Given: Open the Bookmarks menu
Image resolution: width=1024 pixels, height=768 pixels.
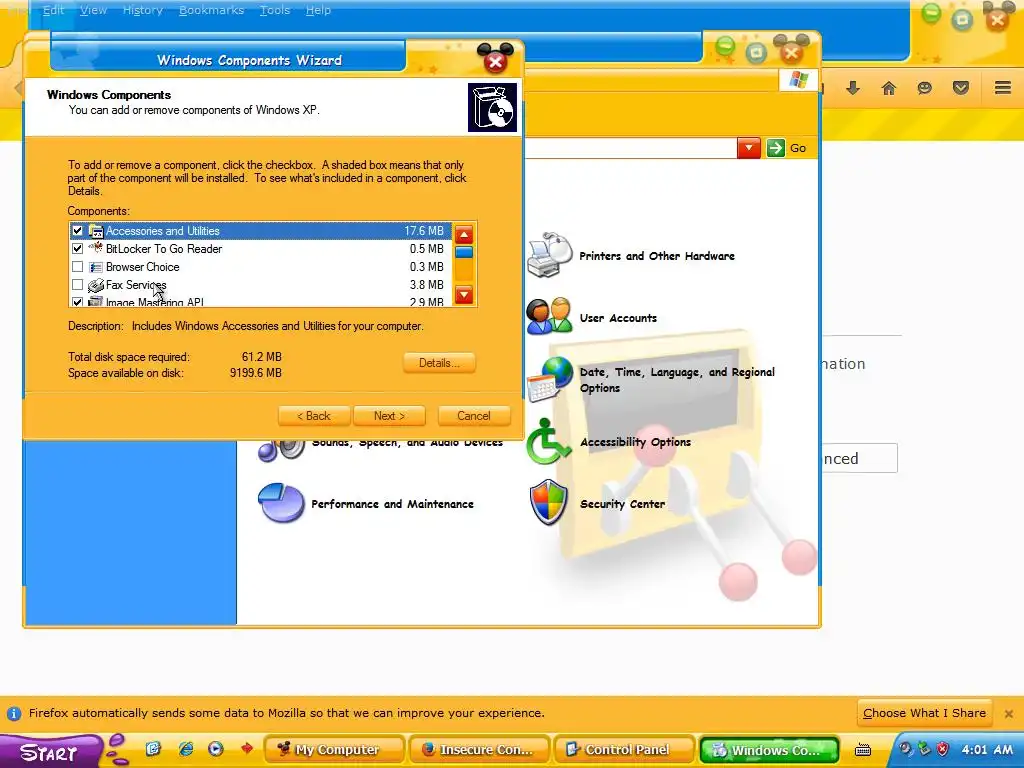Looking at the screenshot, I should tap(212, 10).
